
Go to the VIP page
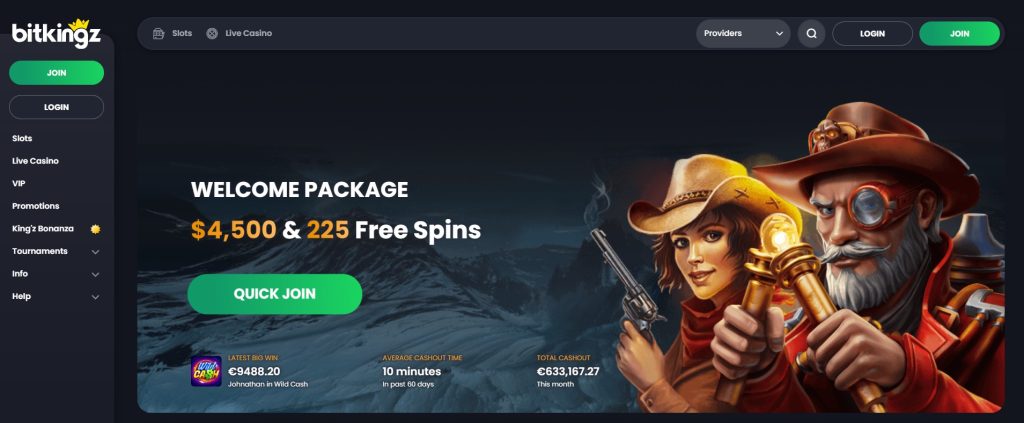(x=18, y=183)
